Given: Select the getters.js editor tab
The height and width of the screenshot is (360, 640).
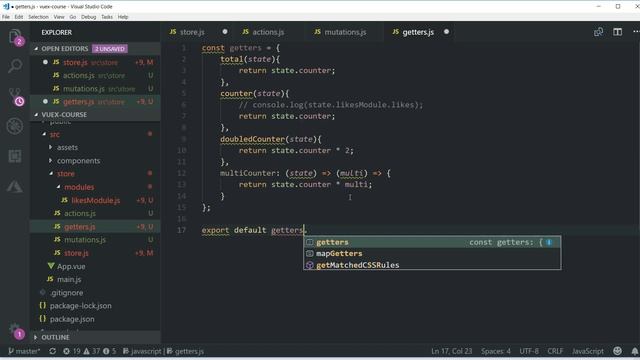Looking at the screenshot, I should pyautogui.click(x=418, y=32).
